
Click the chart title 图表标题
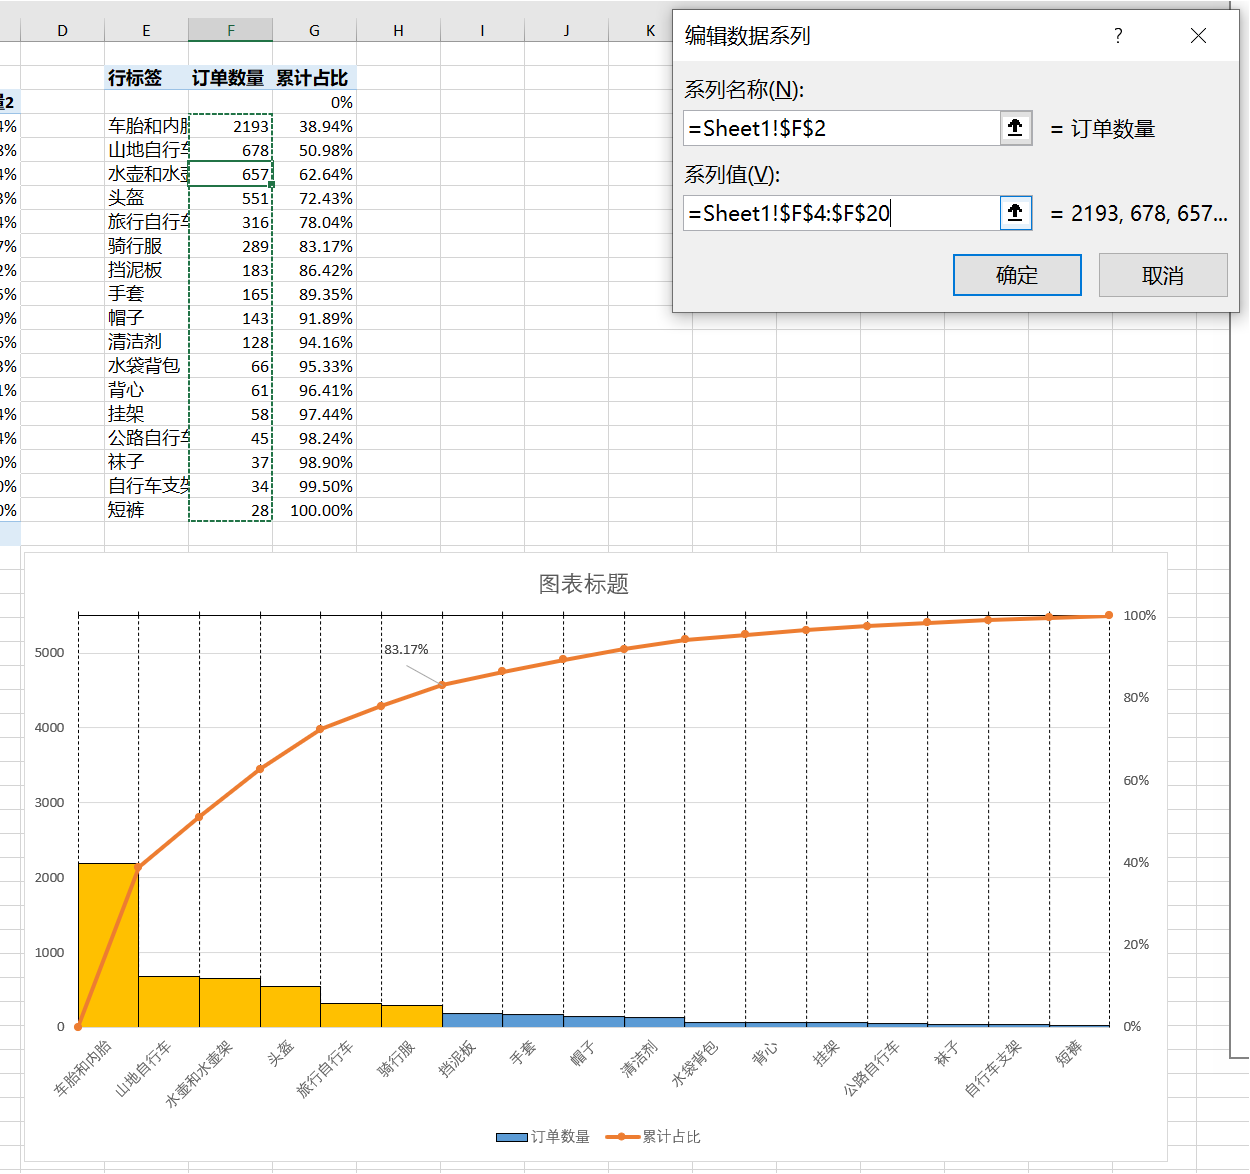584,584
